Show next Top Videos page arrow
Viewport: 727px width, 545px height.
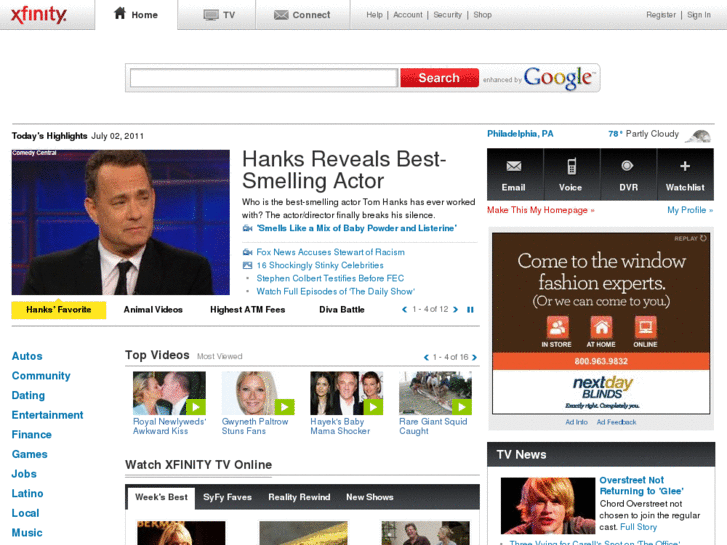[474, 357]
